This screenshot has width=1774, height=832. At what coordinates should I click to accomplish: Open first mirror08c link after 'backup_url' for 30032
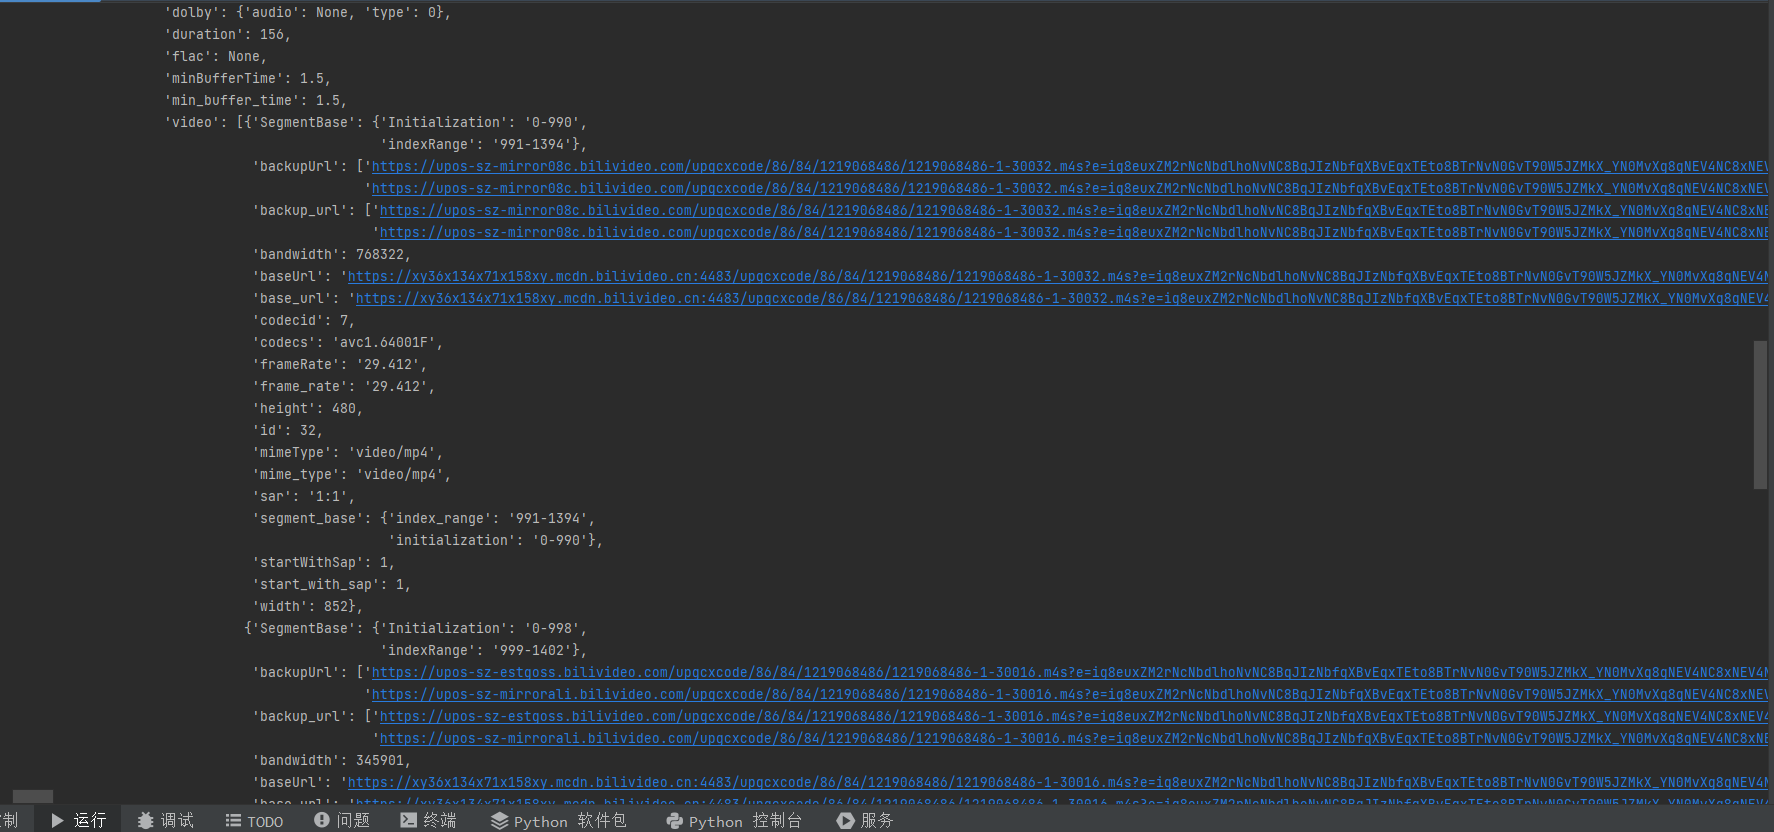tap(1073, 211)
